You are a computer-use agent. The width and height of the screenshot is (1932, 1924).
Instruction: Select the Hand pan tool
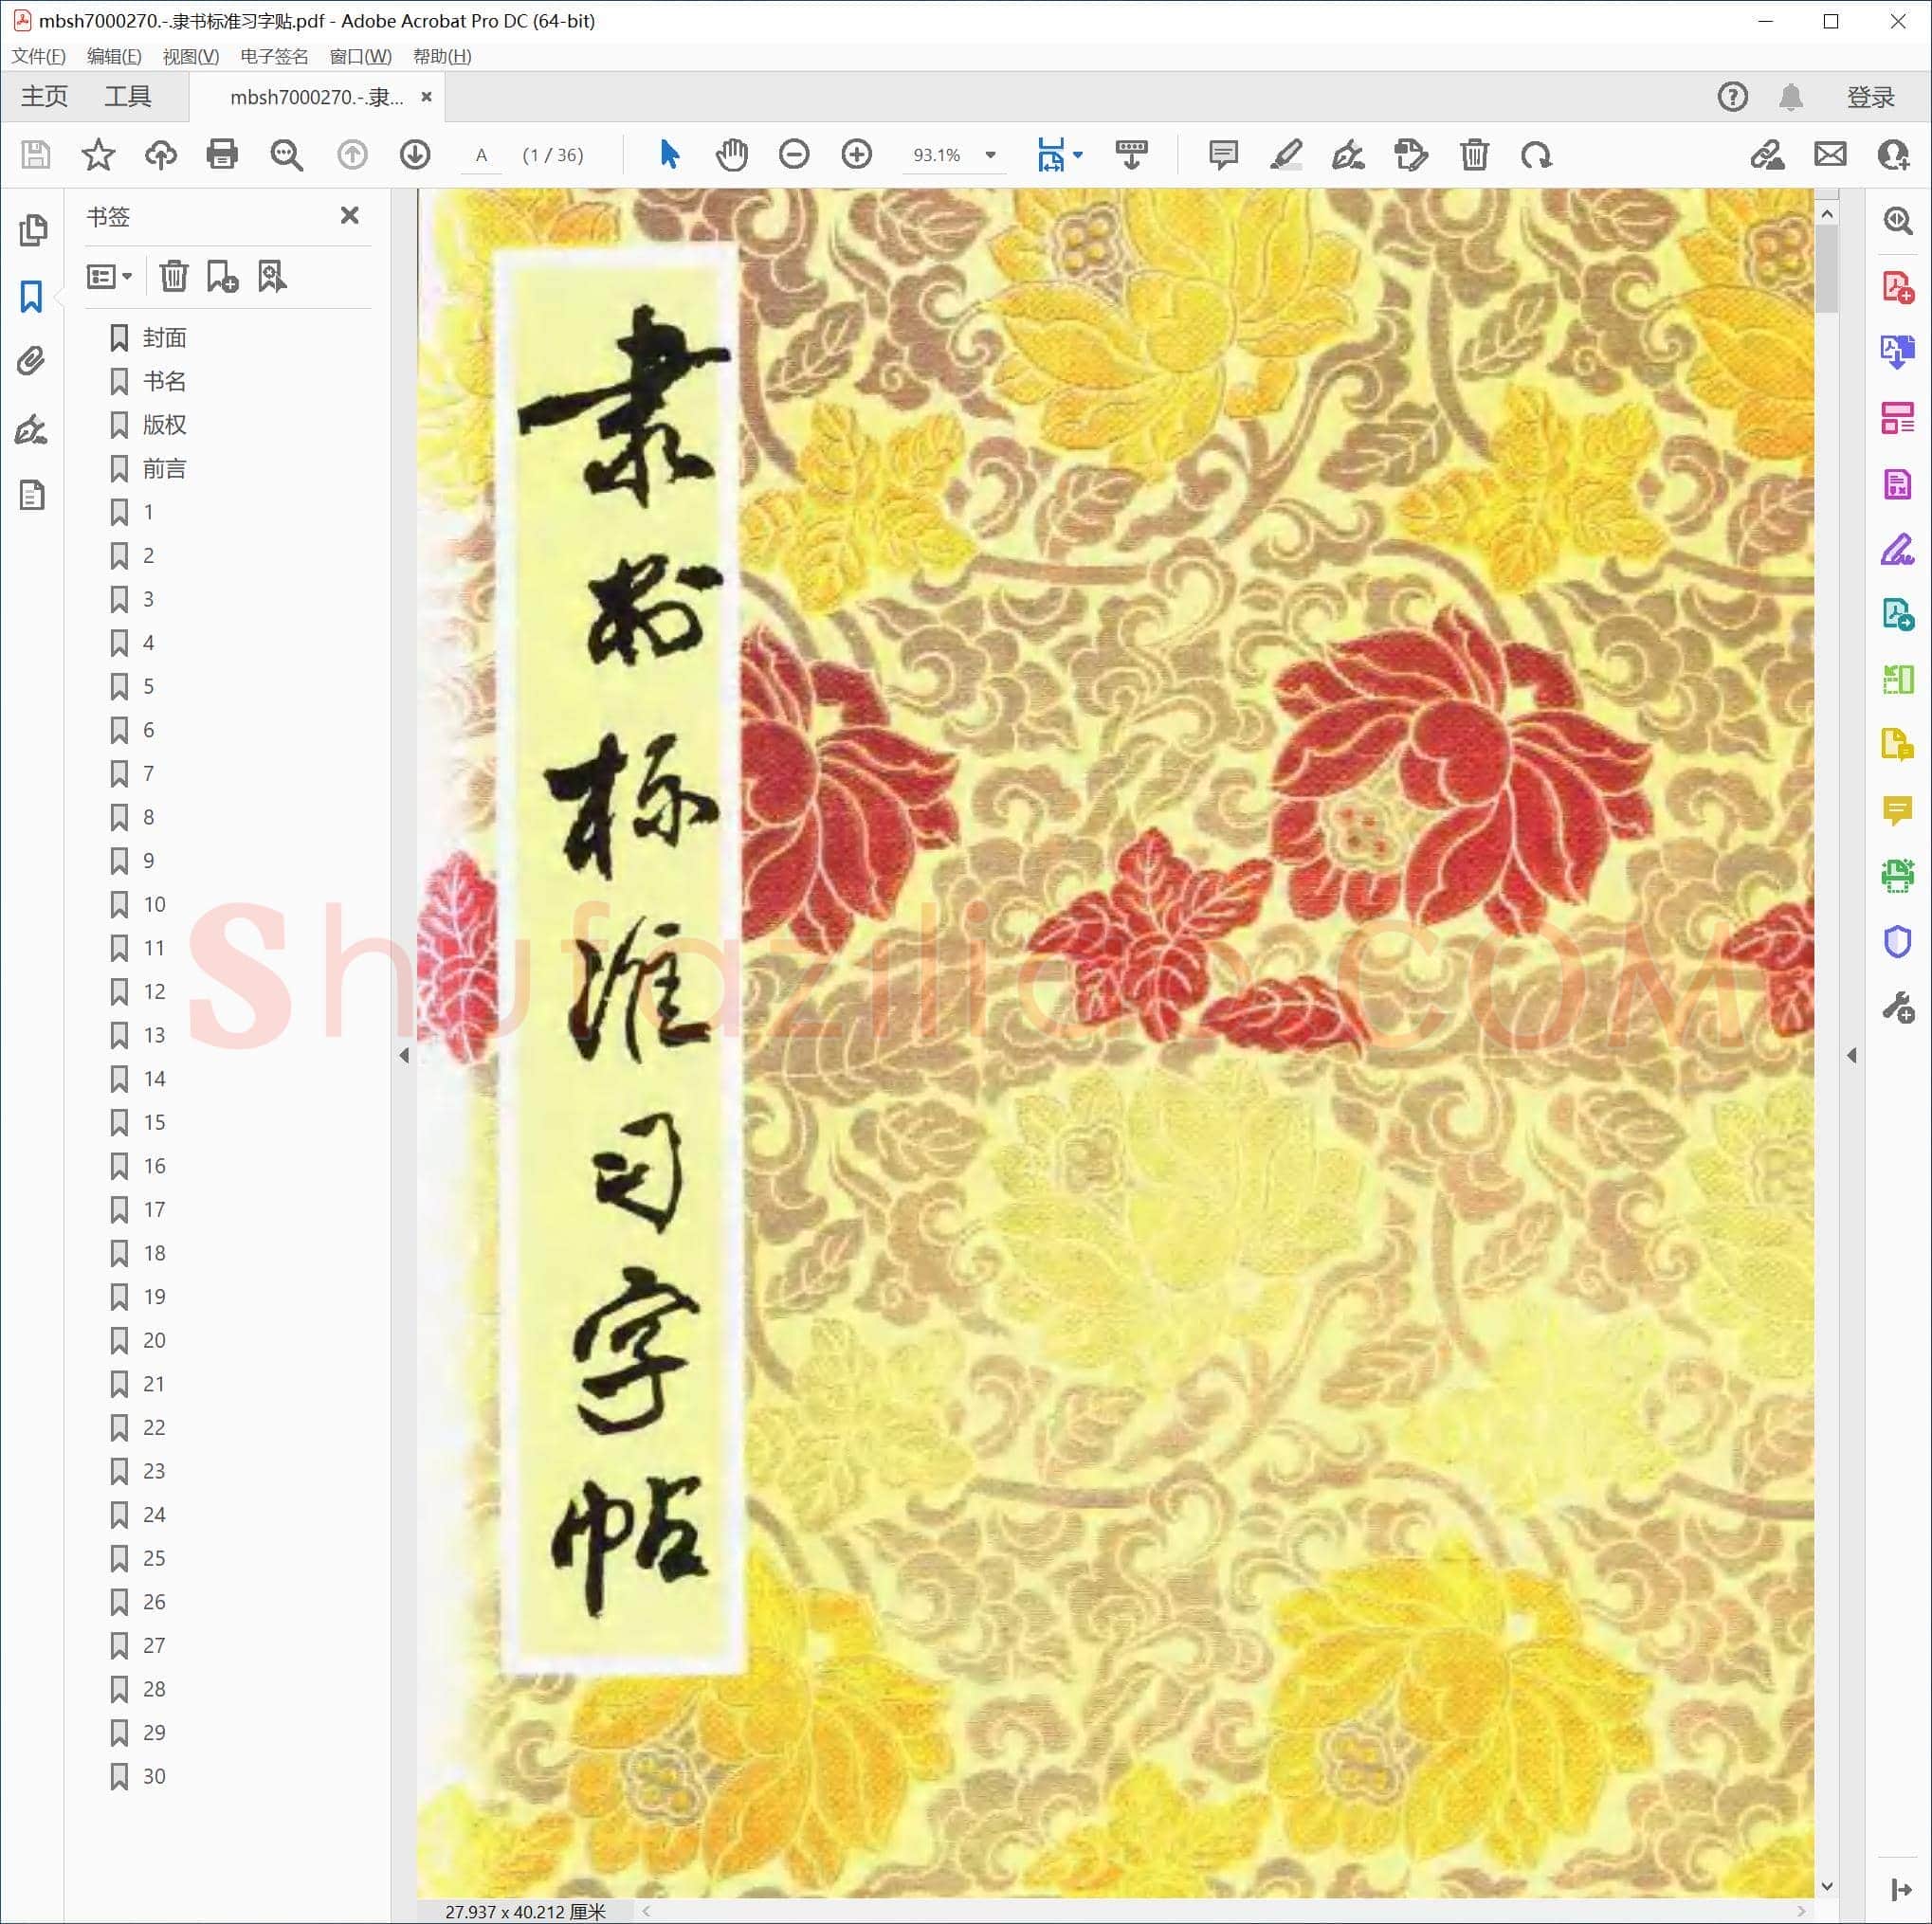pyautogui.click(x=731, y=155)
